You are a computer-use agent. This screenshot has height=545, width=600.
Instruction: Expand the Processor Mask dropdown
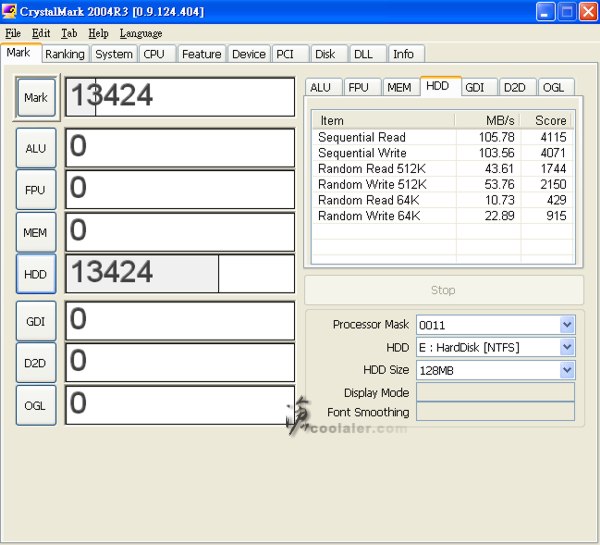click(x=567, y=325)
